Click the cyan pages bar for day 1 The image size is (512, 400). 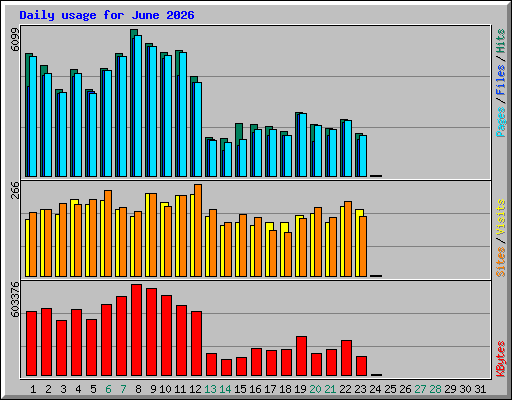pos(33,116)
